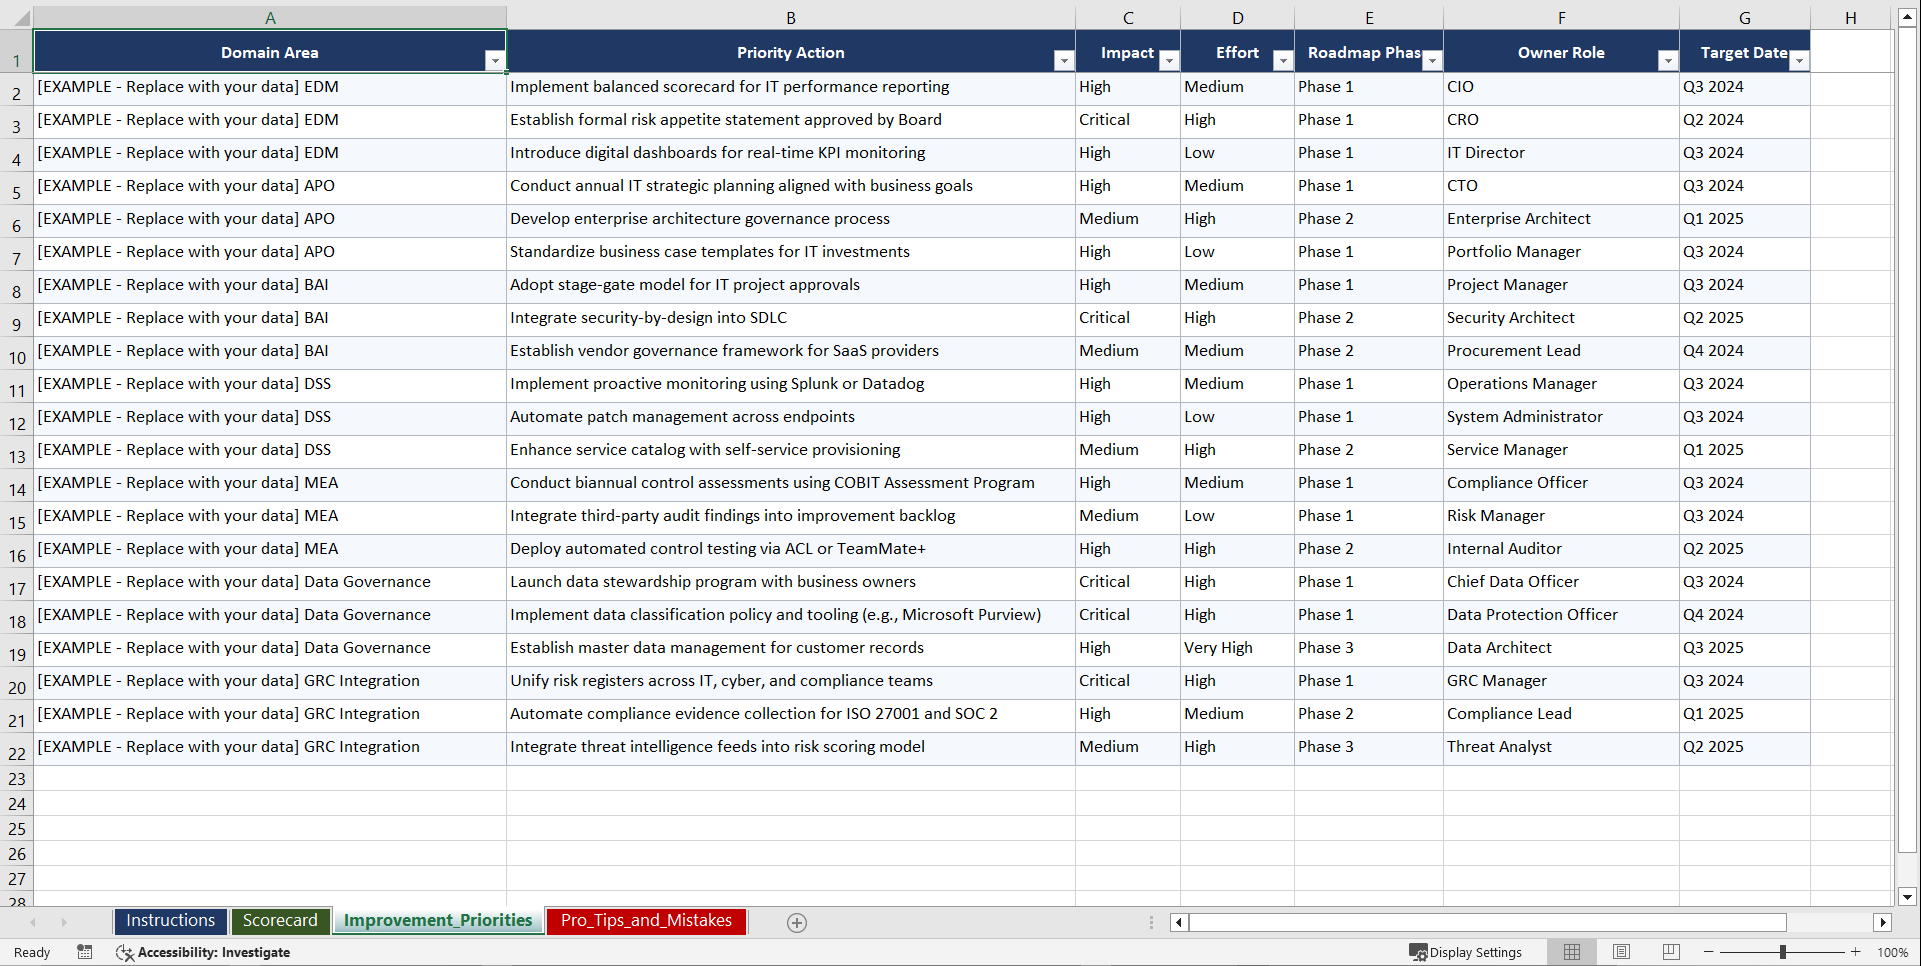Click the vertical scrollbar down arrow
Image resolution: width=1921 pixels, height=966 pixels.
pos(1908,897)
